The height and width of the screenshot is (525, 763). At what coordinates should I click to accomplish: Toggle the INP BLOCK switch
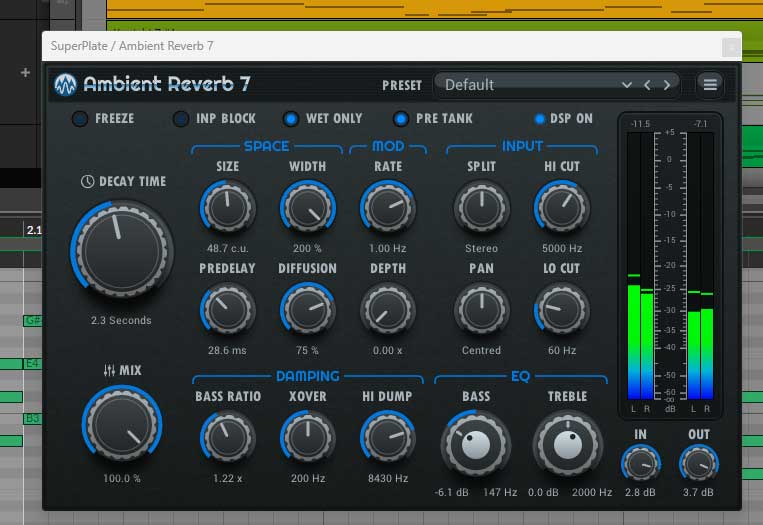pyautogui.click(x=181, y=119)
